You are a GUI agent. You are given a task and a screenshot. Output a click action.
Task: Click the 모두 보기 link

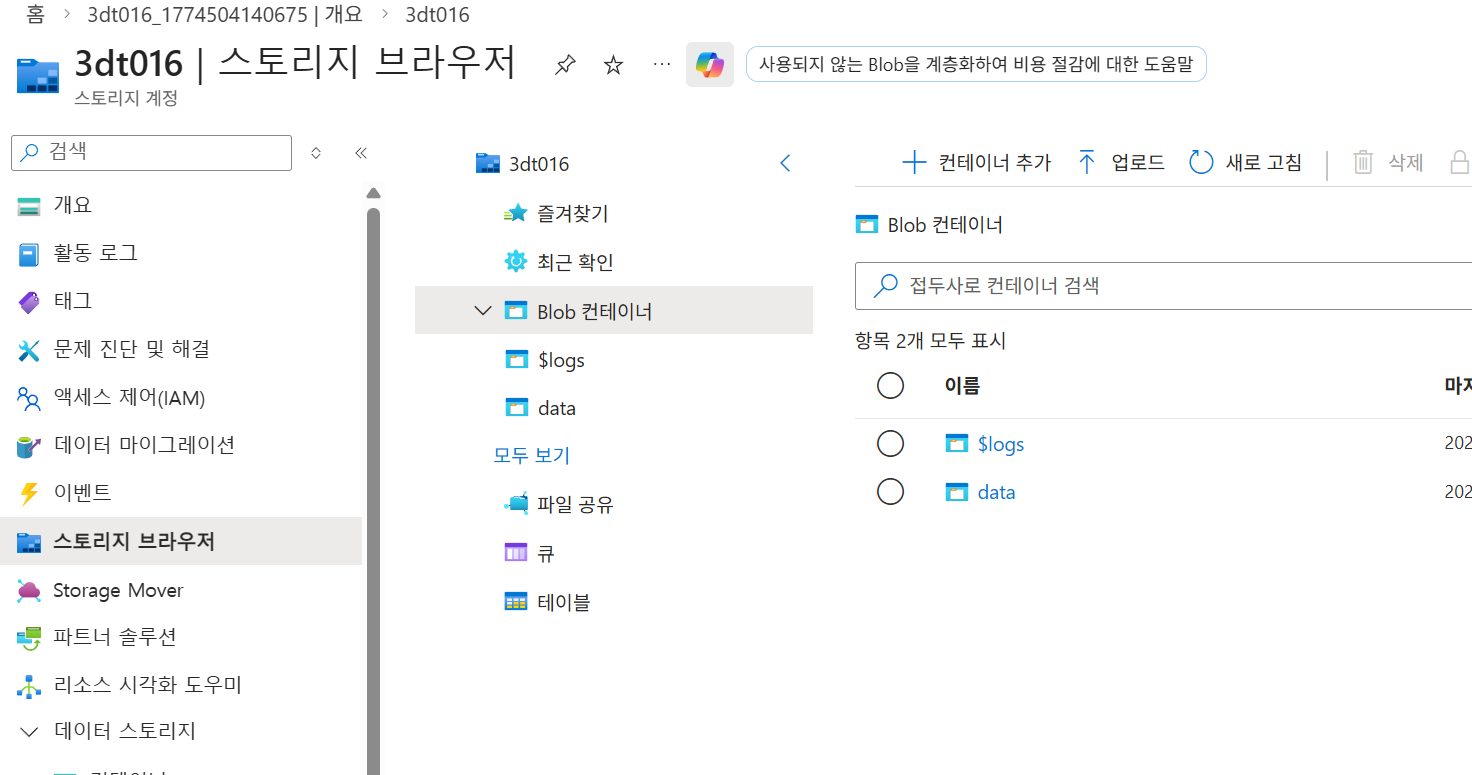tap(532, 455)
